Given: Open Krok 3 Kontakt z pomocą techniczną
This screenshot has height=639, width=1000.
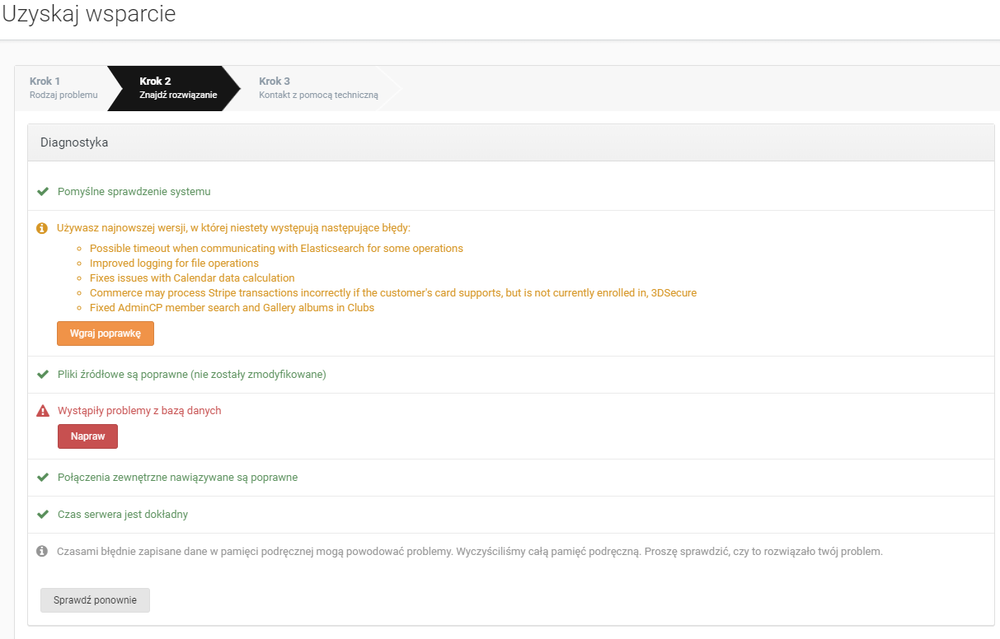Looking at the screenshot, I should pos(317,88).
